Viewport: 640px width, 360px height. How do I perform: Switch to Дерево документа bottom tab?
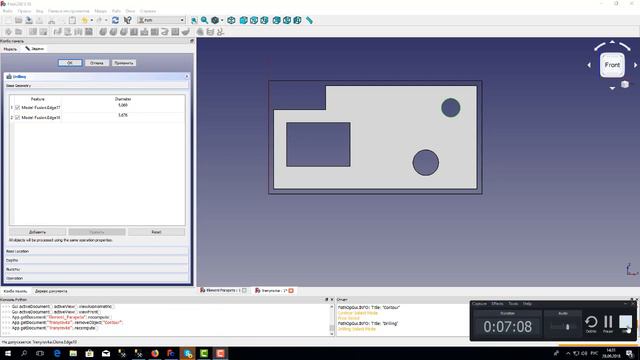pos(51,291)
